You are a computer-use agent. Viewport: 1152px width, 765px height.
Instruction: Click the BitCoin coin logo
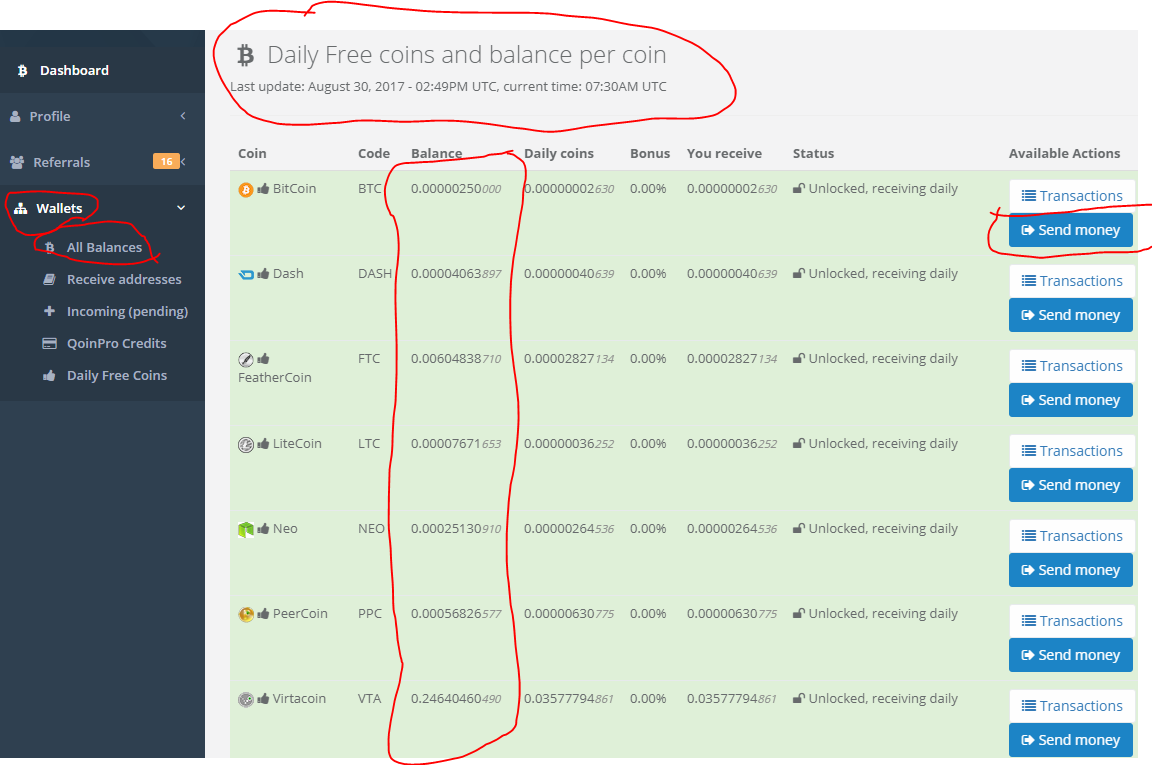click(x=245, y=190)
